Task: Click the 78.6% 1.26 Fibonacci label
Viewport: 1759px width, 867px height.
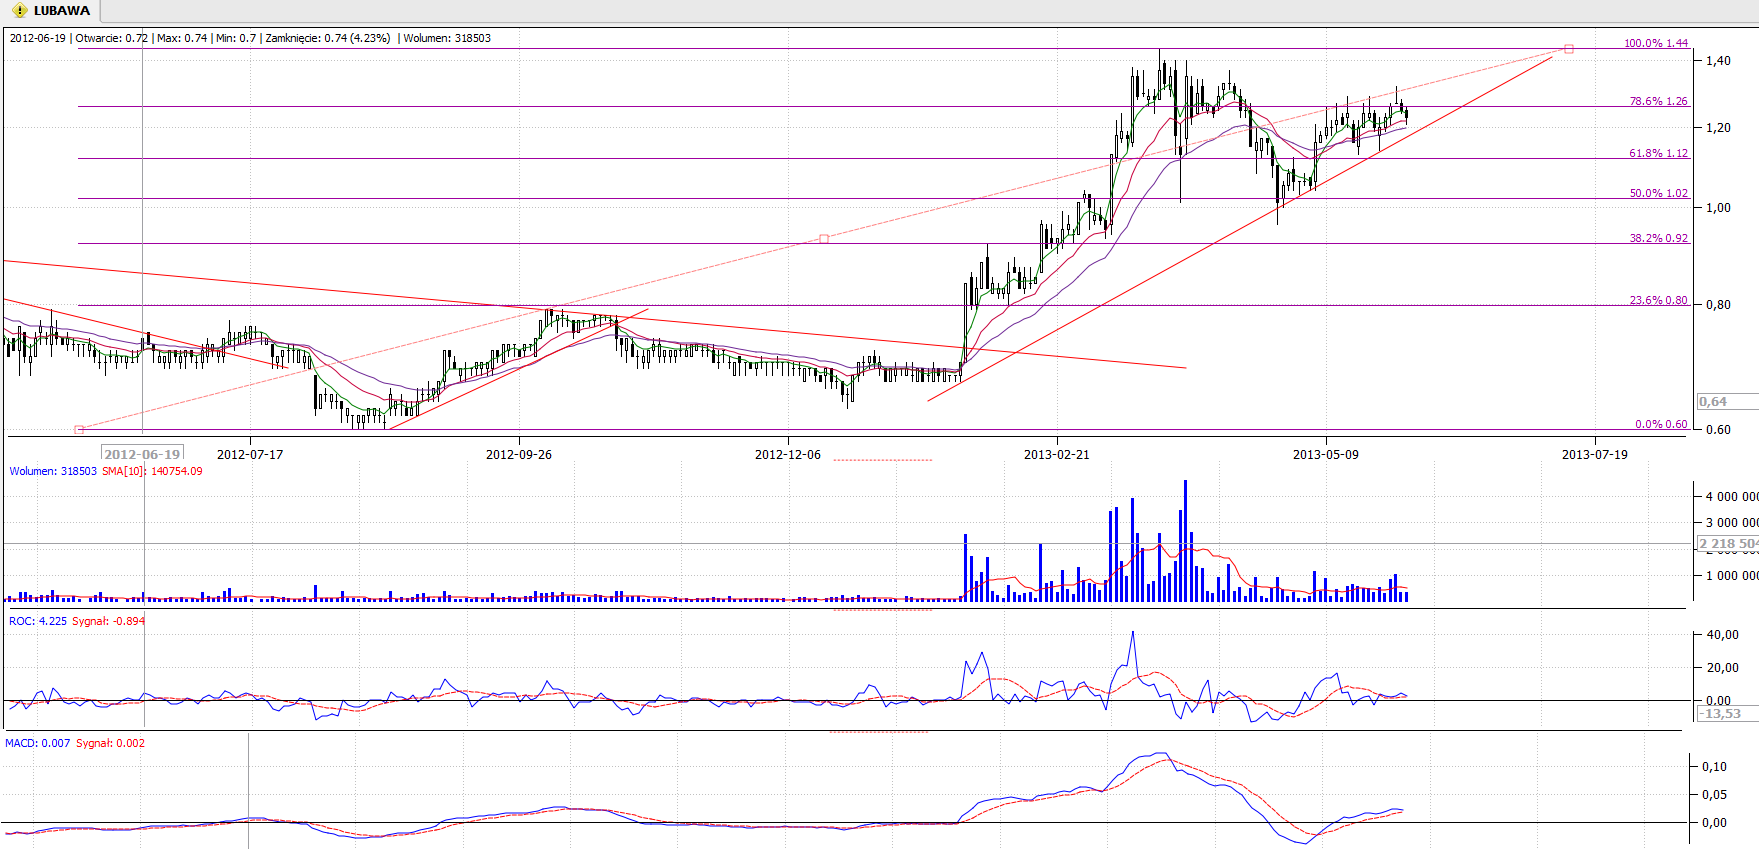Action: tap(1659, 101)
